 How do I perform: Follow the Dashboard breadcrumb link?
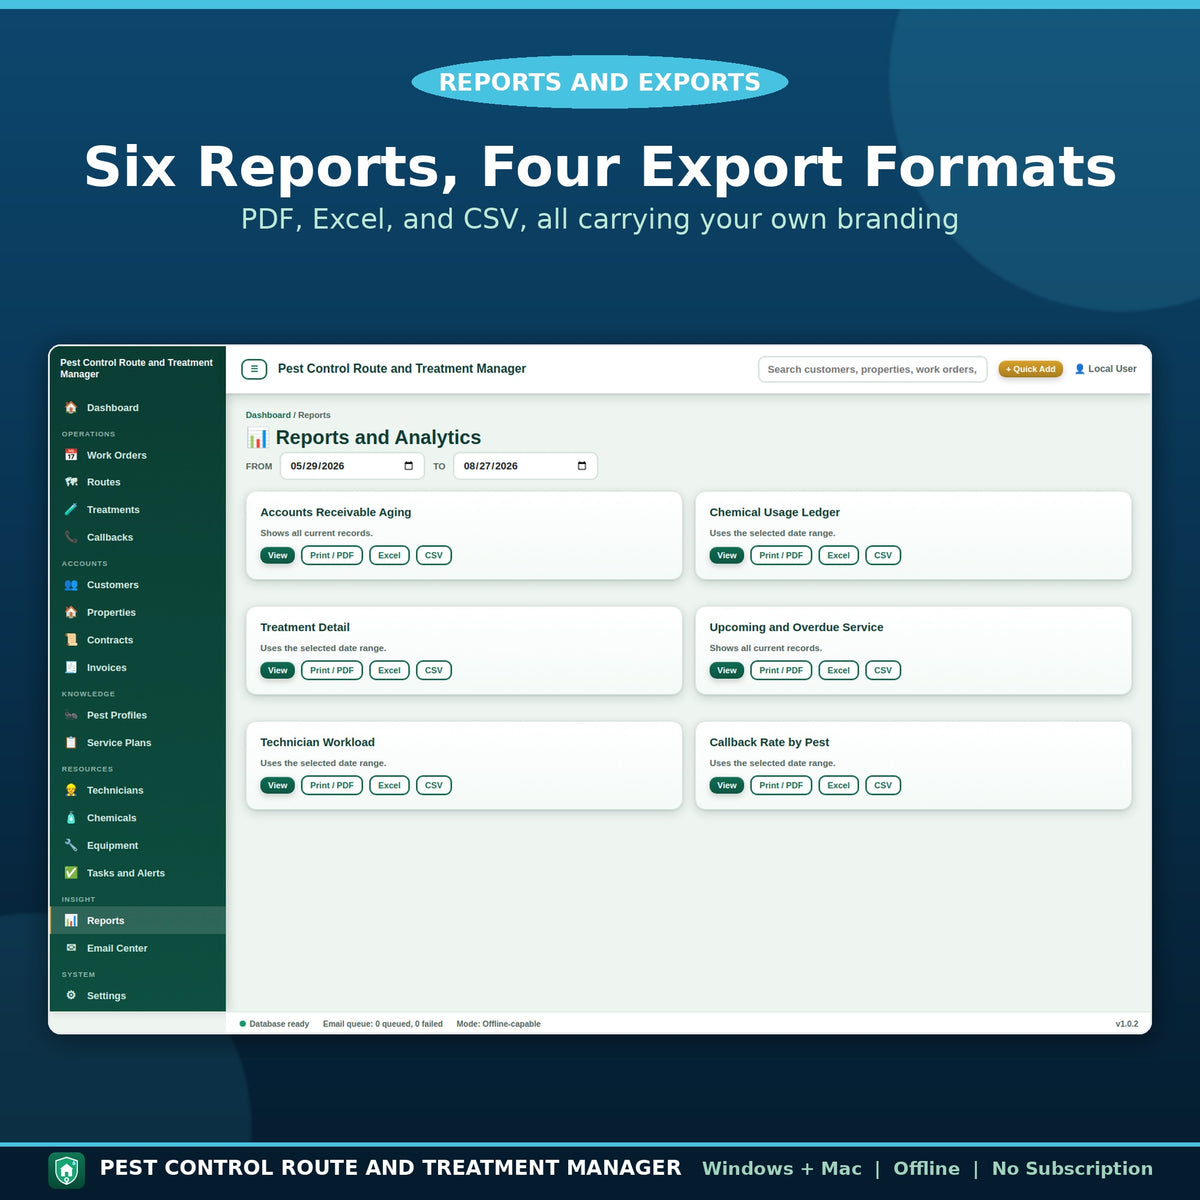[268, 415]
